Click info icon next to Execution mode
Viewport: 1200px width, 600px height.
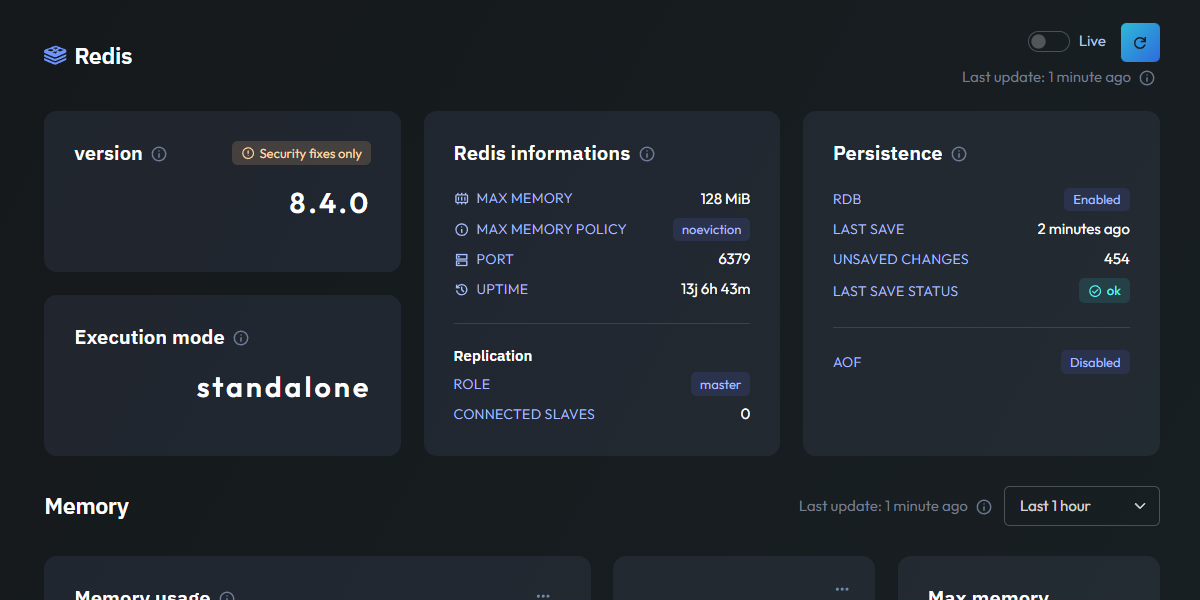coord(241,338)
